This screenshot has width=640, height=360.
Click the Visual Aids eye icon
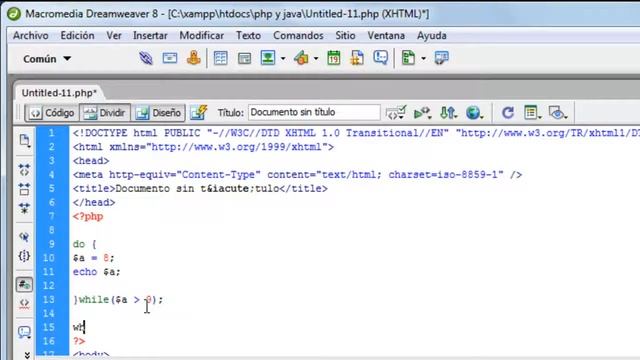(558, 113)
